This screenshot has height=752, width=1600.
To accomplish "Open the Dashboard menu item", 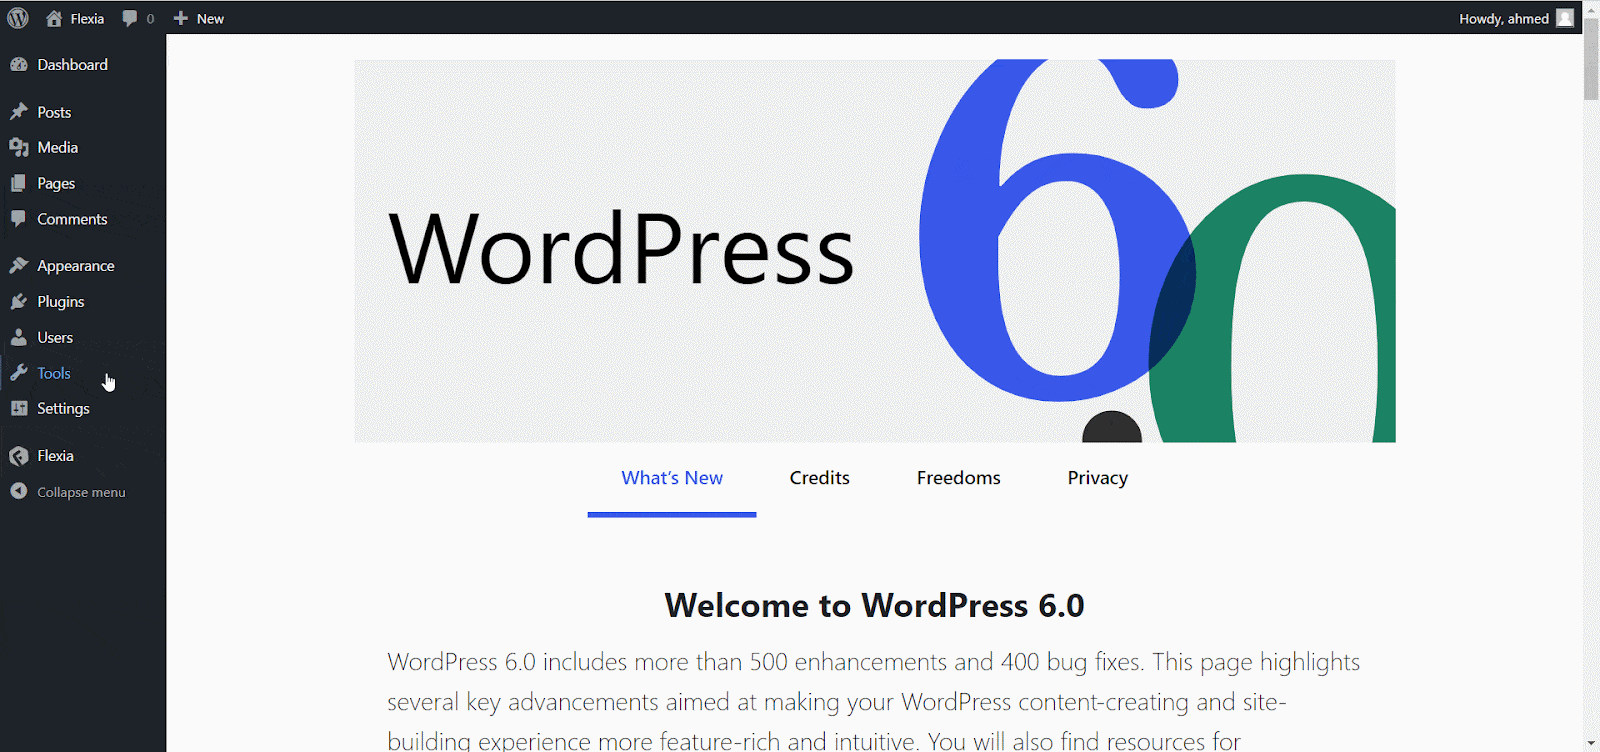I will 72,64.
